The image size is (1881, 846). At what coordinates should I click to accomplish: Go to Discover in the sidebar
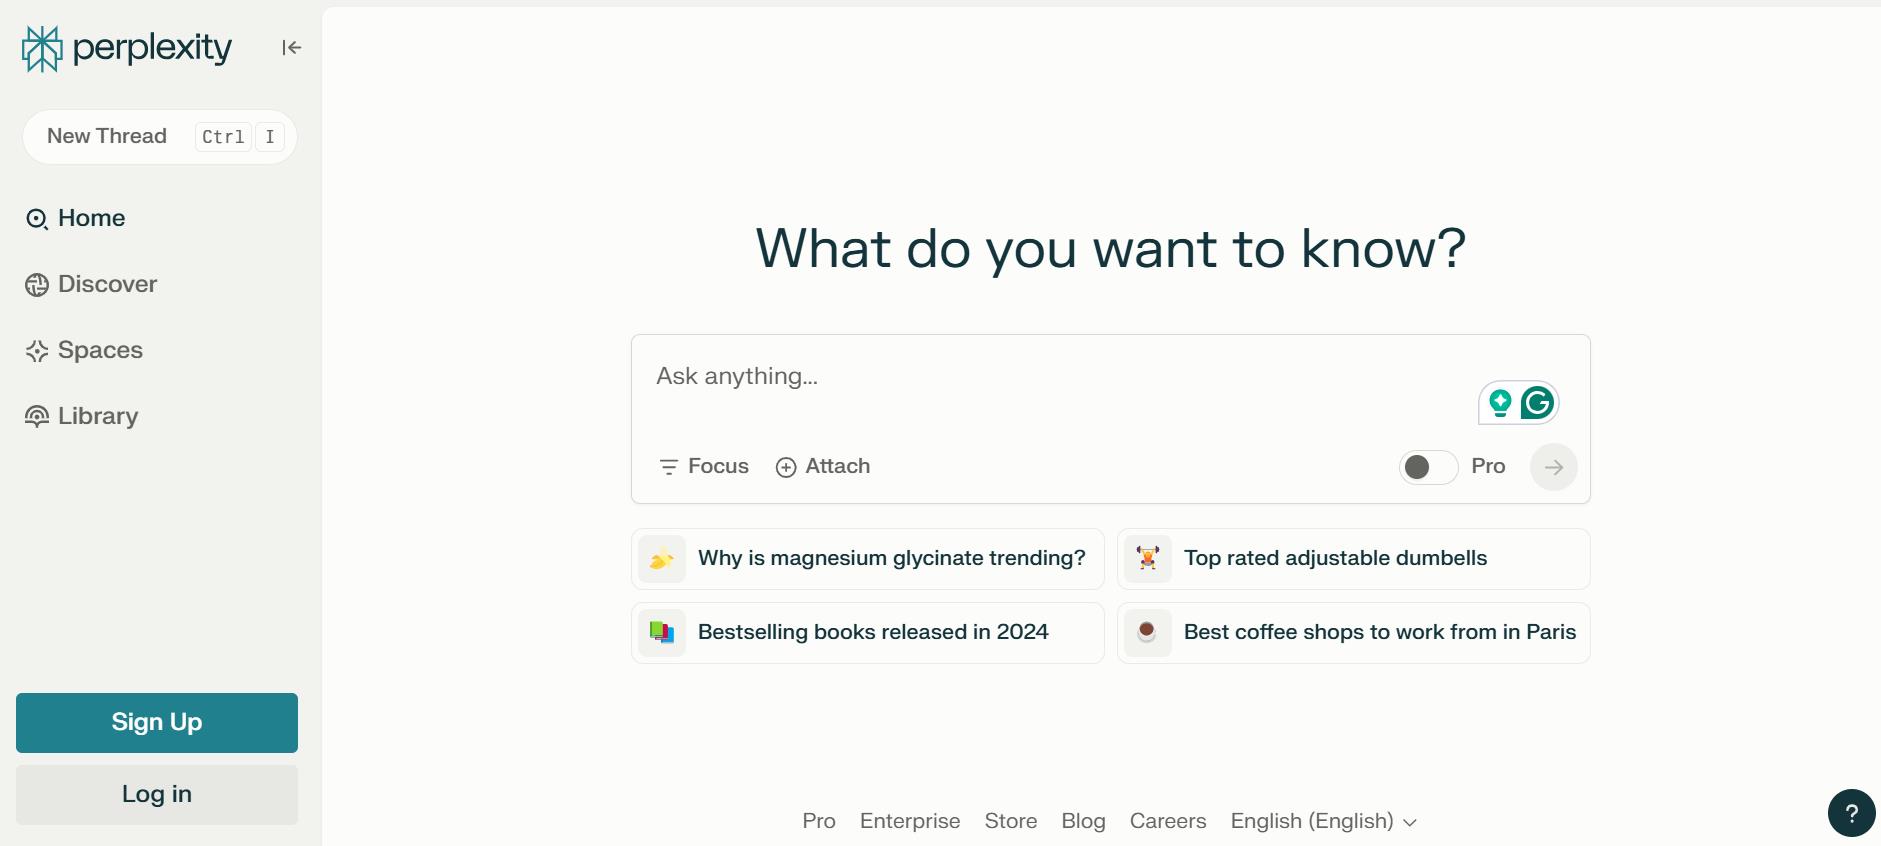point(107,284)
